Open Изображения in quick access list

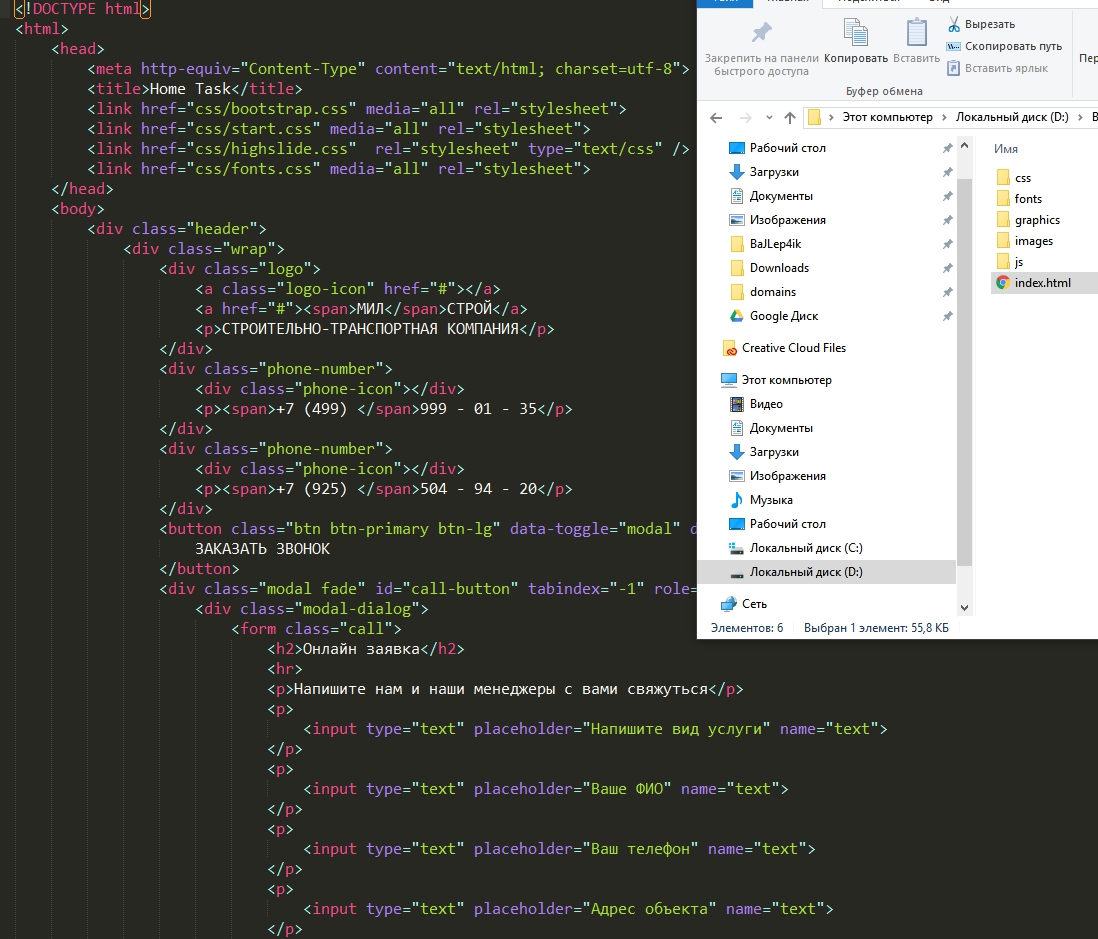click(787, 220)
